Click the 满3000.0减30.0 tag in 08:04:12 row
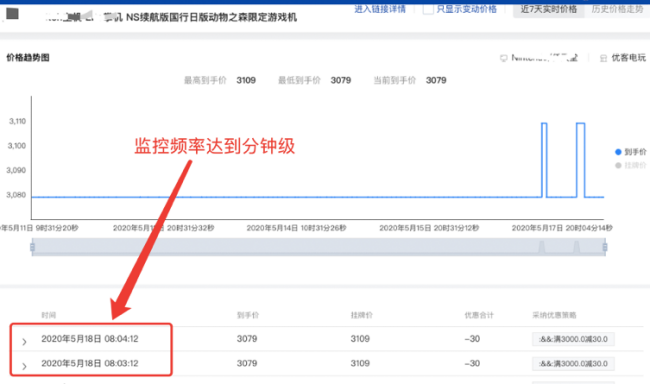 tap(573, 339)
